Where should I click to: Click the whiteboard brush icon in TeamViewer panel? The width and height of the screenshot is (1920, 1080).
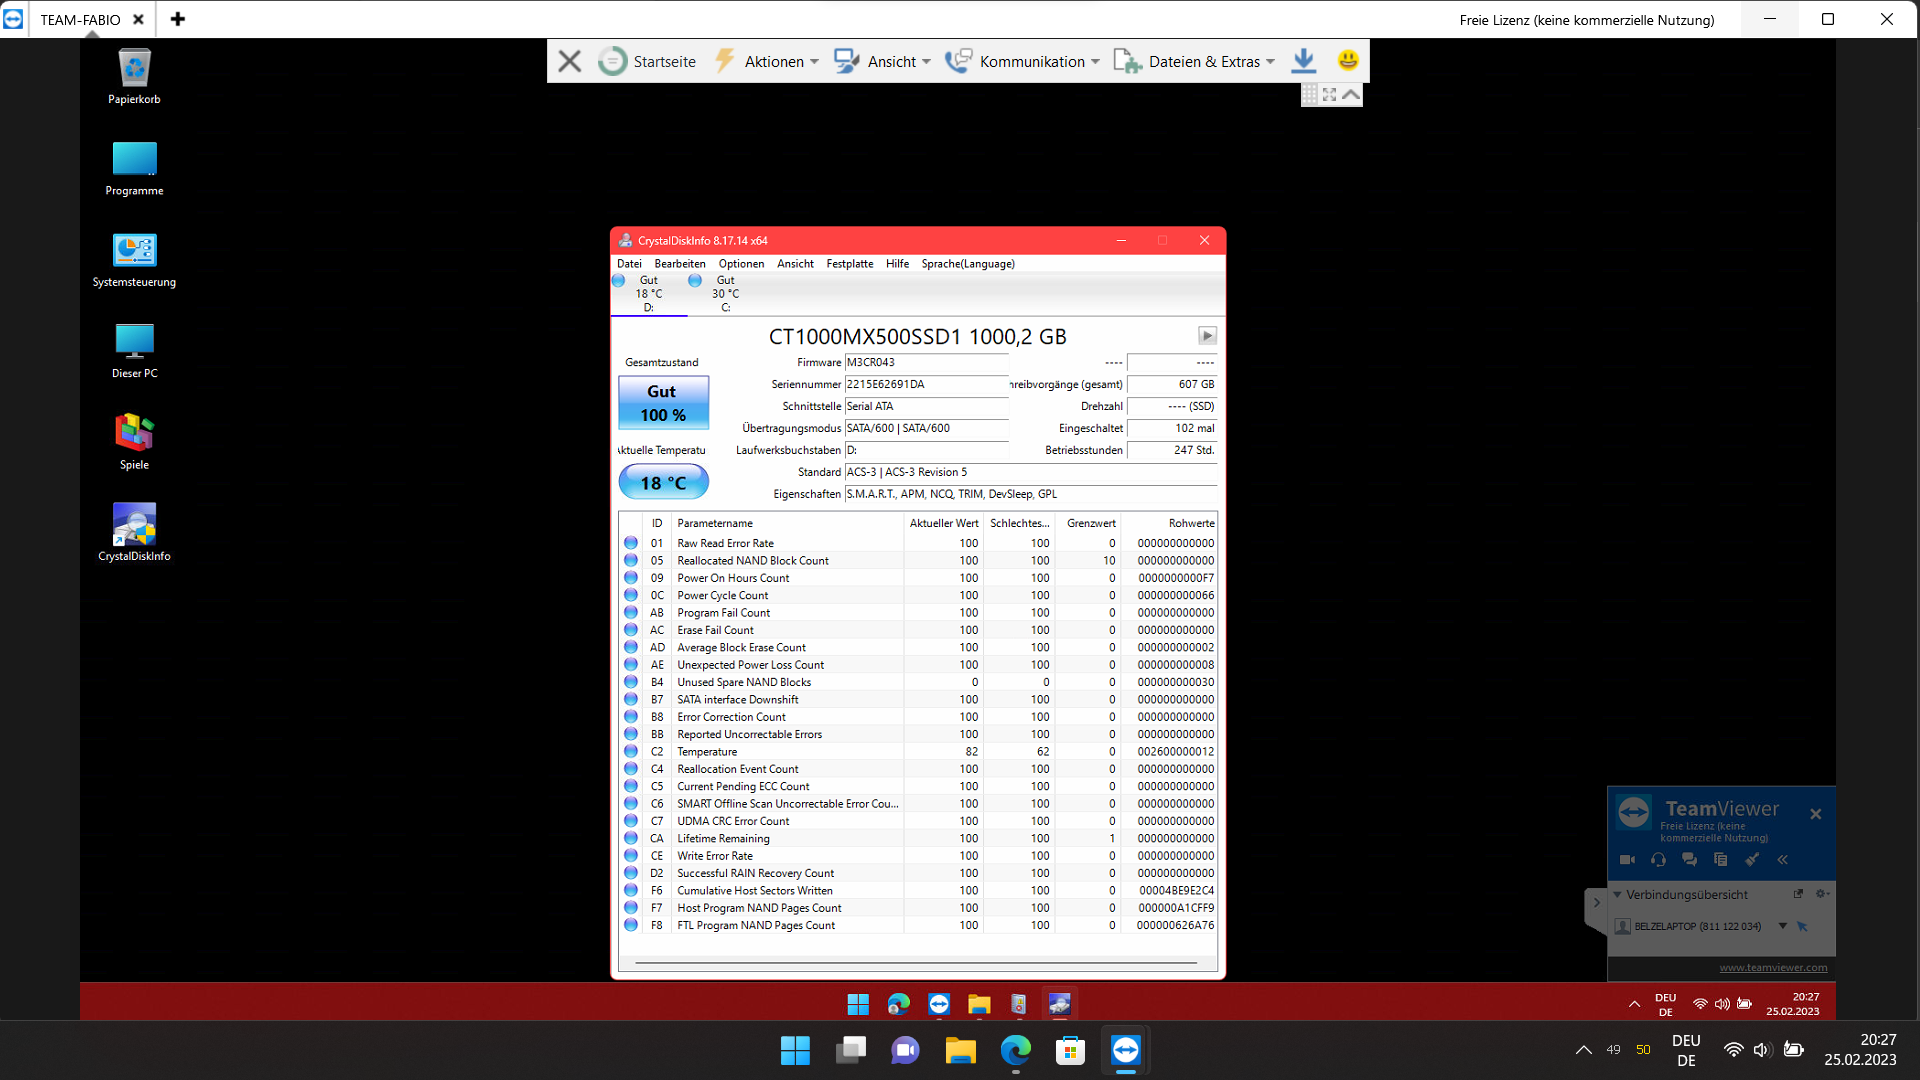1751,860
